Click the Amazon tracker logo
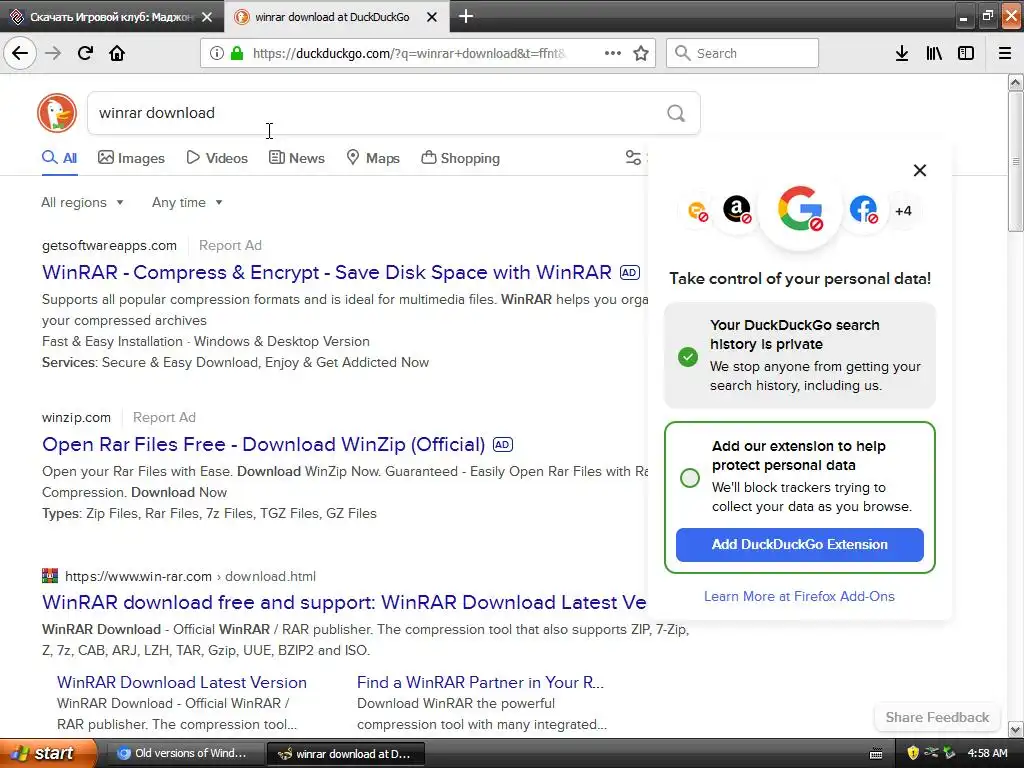Screen dimensions: 1024x768 coord(737,210)
